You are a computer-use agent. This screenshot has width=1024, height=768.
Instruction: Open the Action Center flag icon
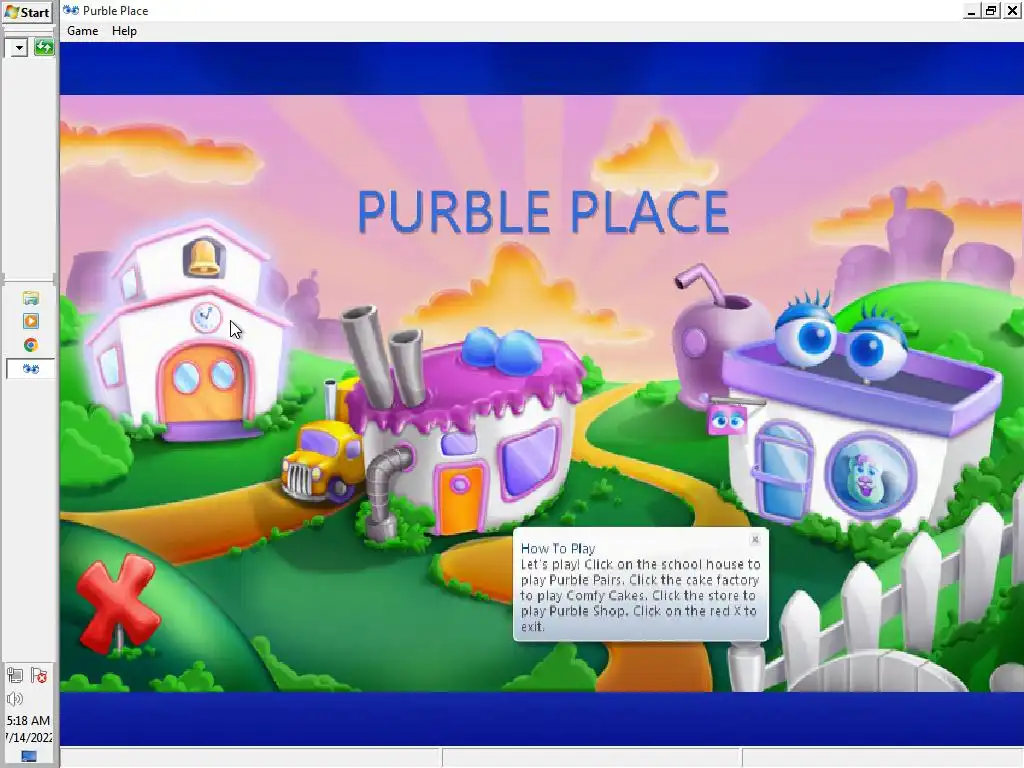click(x=39, y=676)
